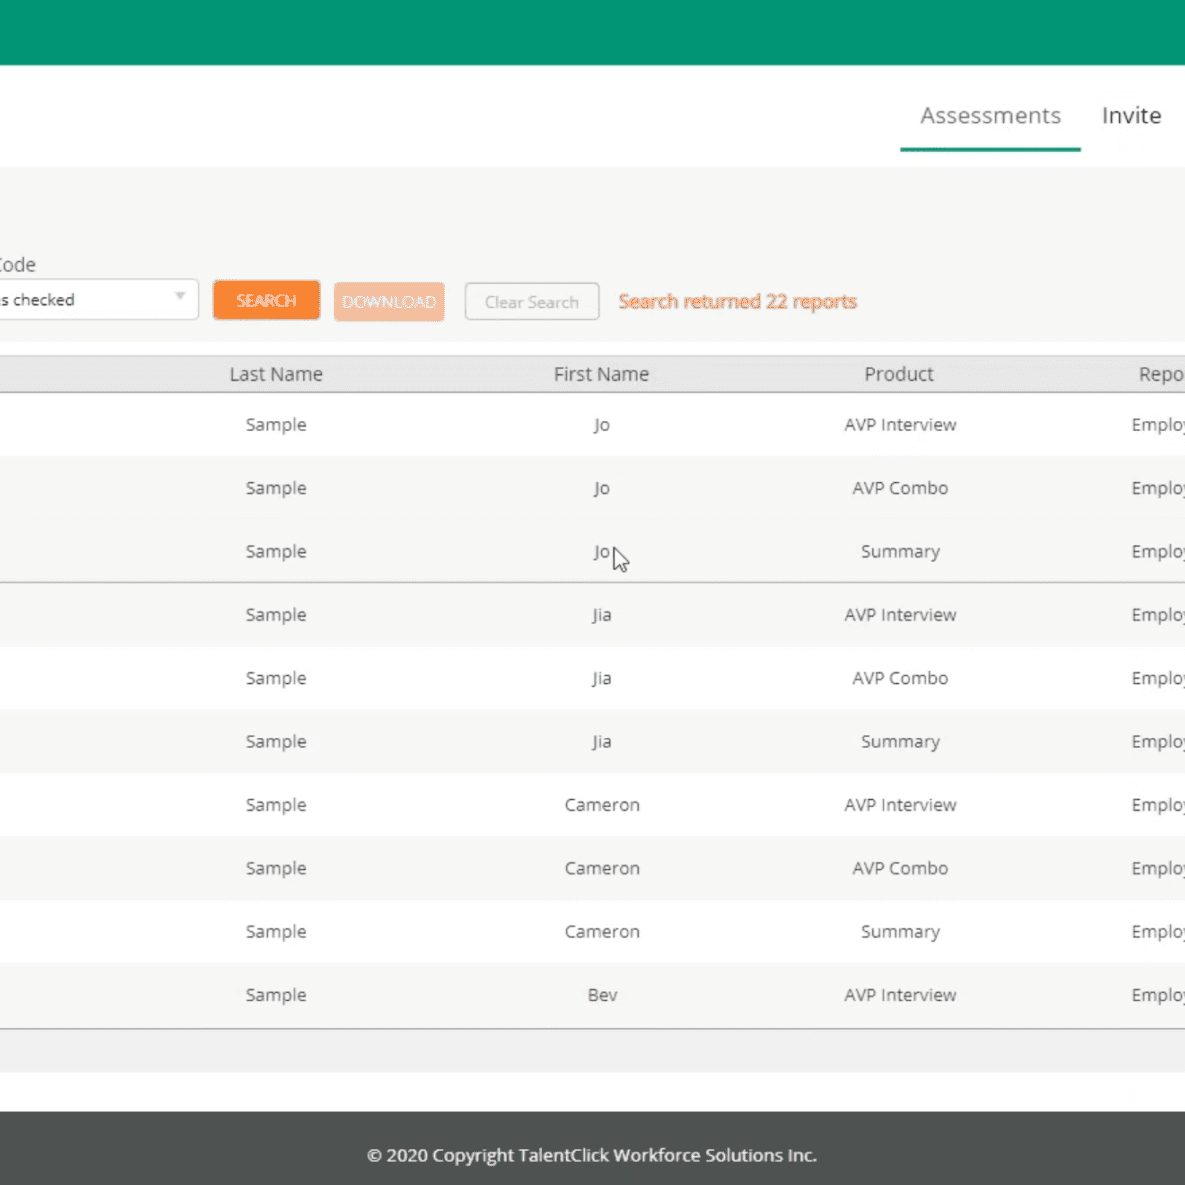Click the Clear Search button
Screen dimensions: 1185x1185
tap(532, 302)
